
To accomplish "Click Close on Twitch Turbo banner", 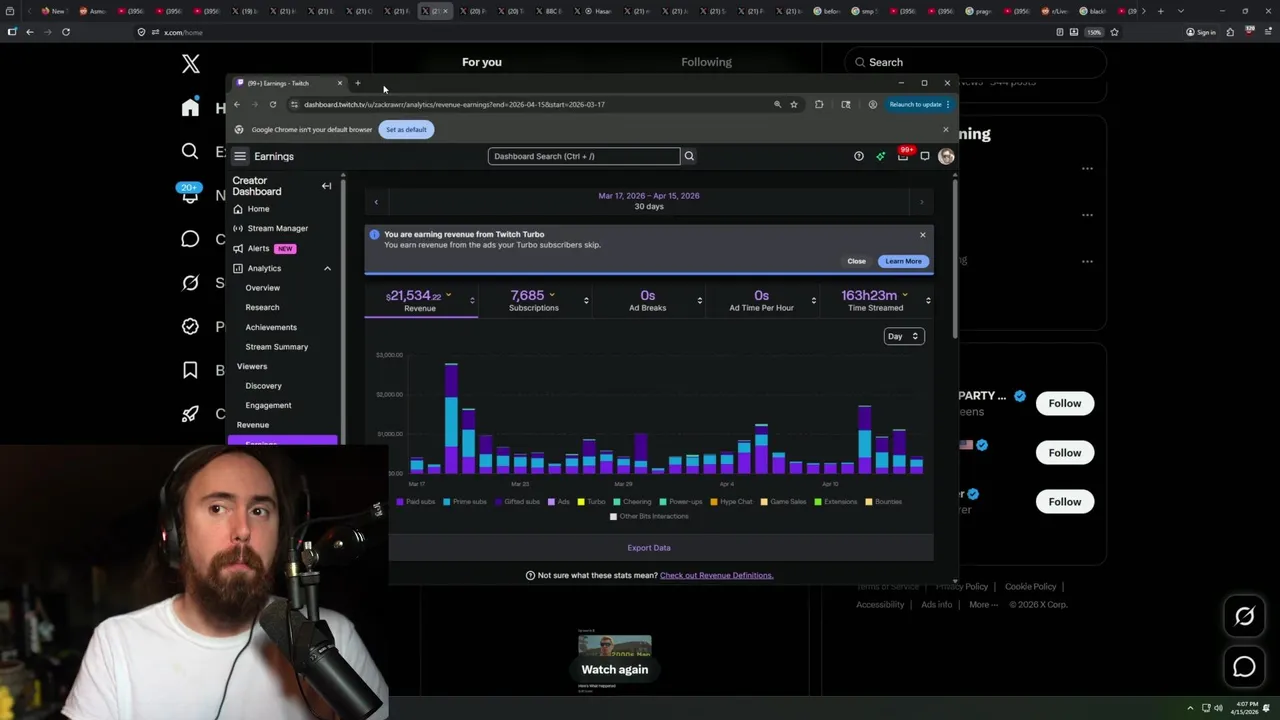I will point(857,261).
